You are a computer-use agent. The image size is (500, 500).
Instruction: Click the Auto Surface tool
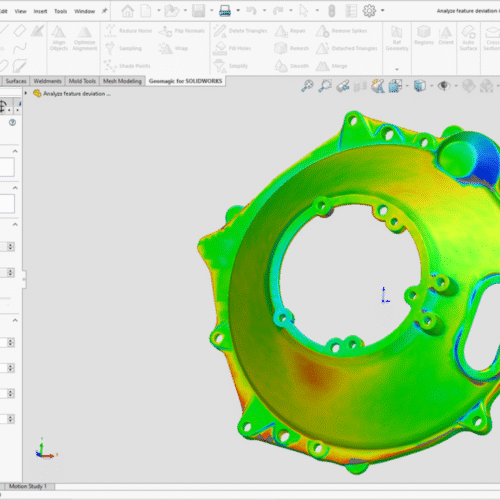tap(468, 38)
